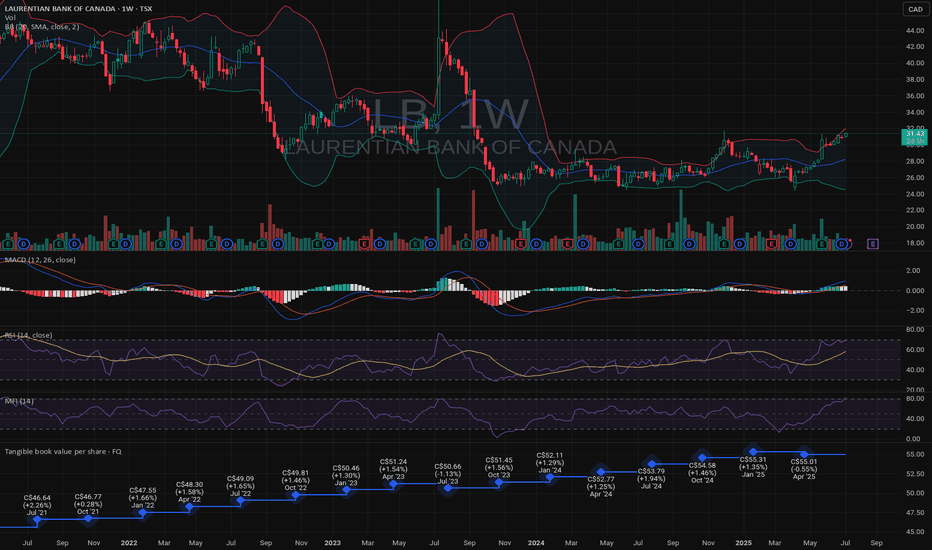Click the Laurentian Bank of Canada symbol title
Image resolution: width=932 pixels, height=550 pixels.
click(78, 9)
